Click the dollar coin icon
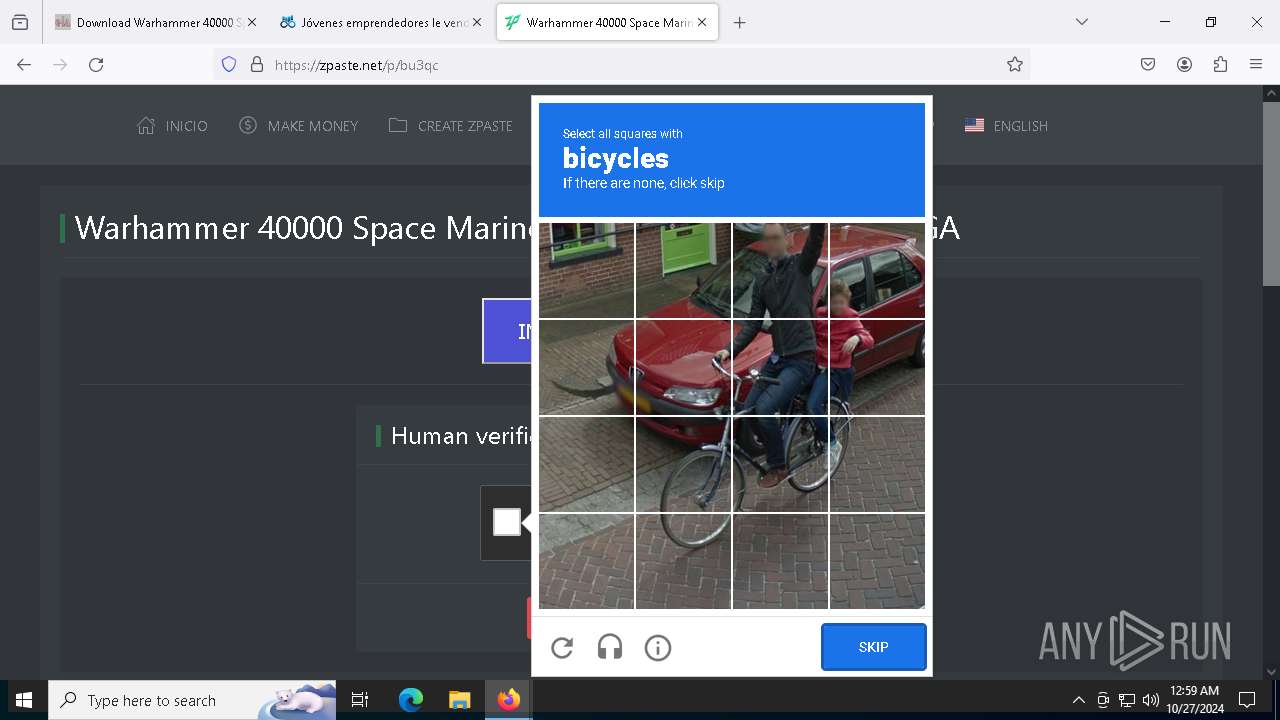 (248, 125)
